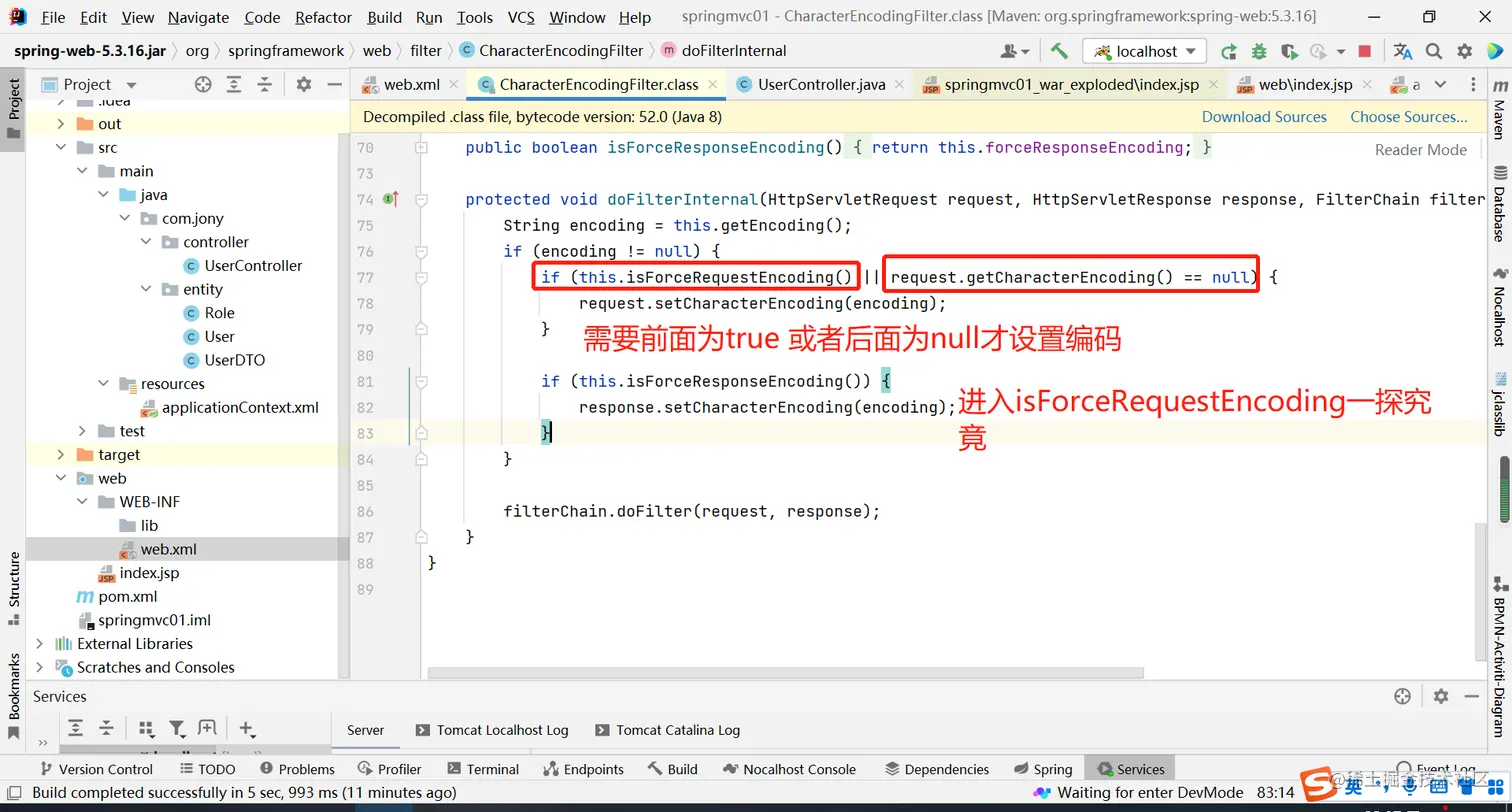Open the Terminal tool window
The height and width of the screenshot is (812, 1512).
482,769
